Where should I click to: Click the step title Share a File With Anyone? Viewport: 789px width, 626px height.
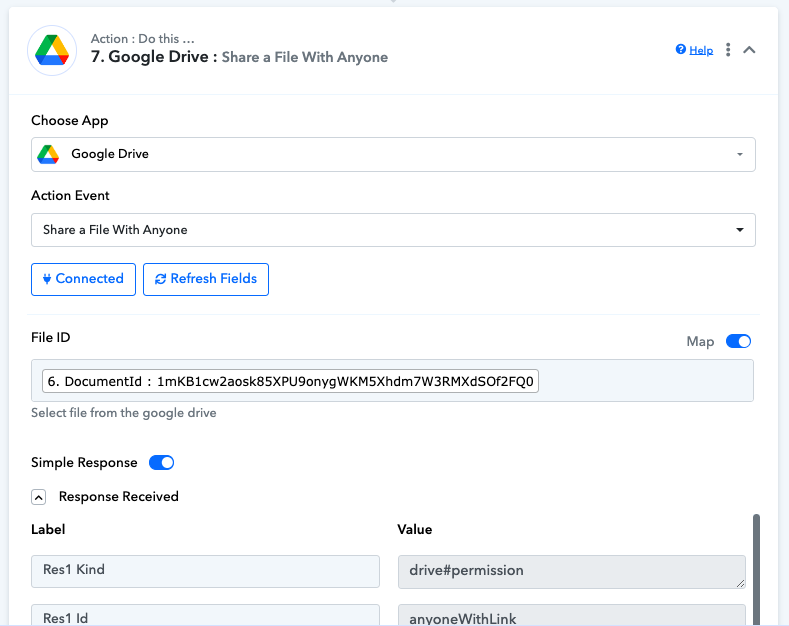pos(304,57)
